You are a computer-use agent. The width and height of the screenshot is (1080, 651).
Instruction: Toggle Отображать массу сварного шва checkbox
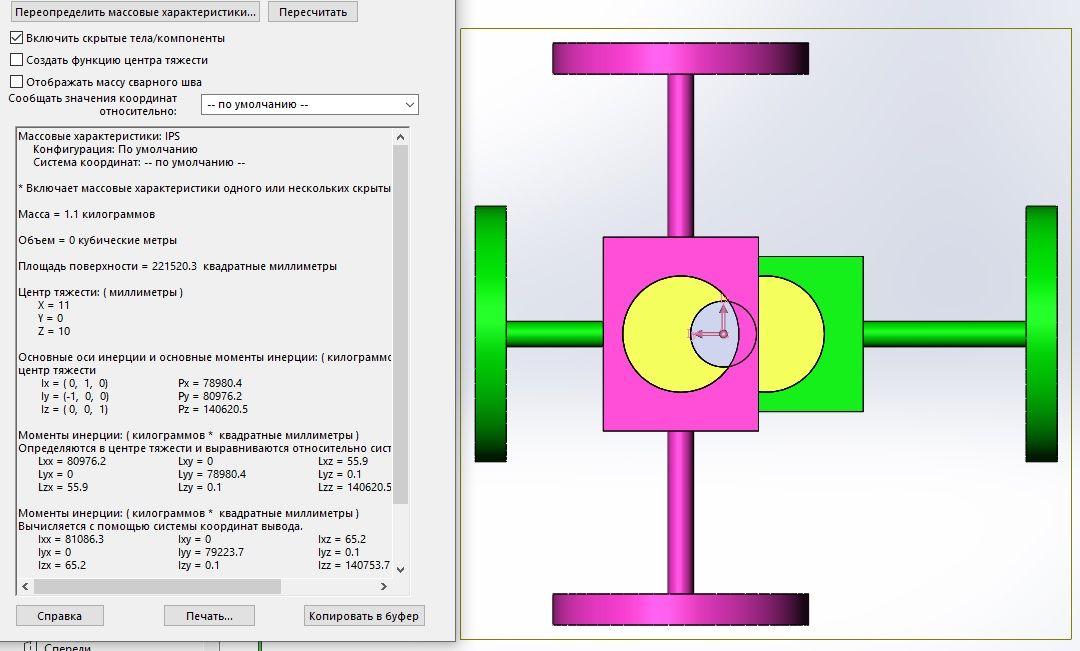16,82
